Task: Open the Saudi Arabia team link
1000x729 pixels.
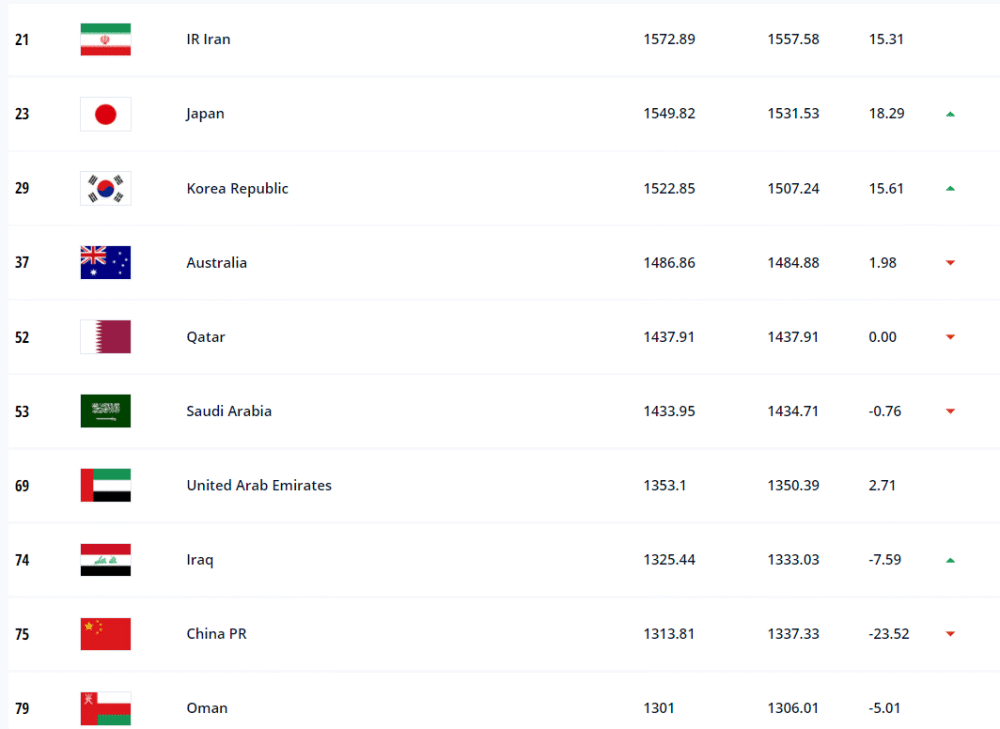Action: (x=229, y=411)
